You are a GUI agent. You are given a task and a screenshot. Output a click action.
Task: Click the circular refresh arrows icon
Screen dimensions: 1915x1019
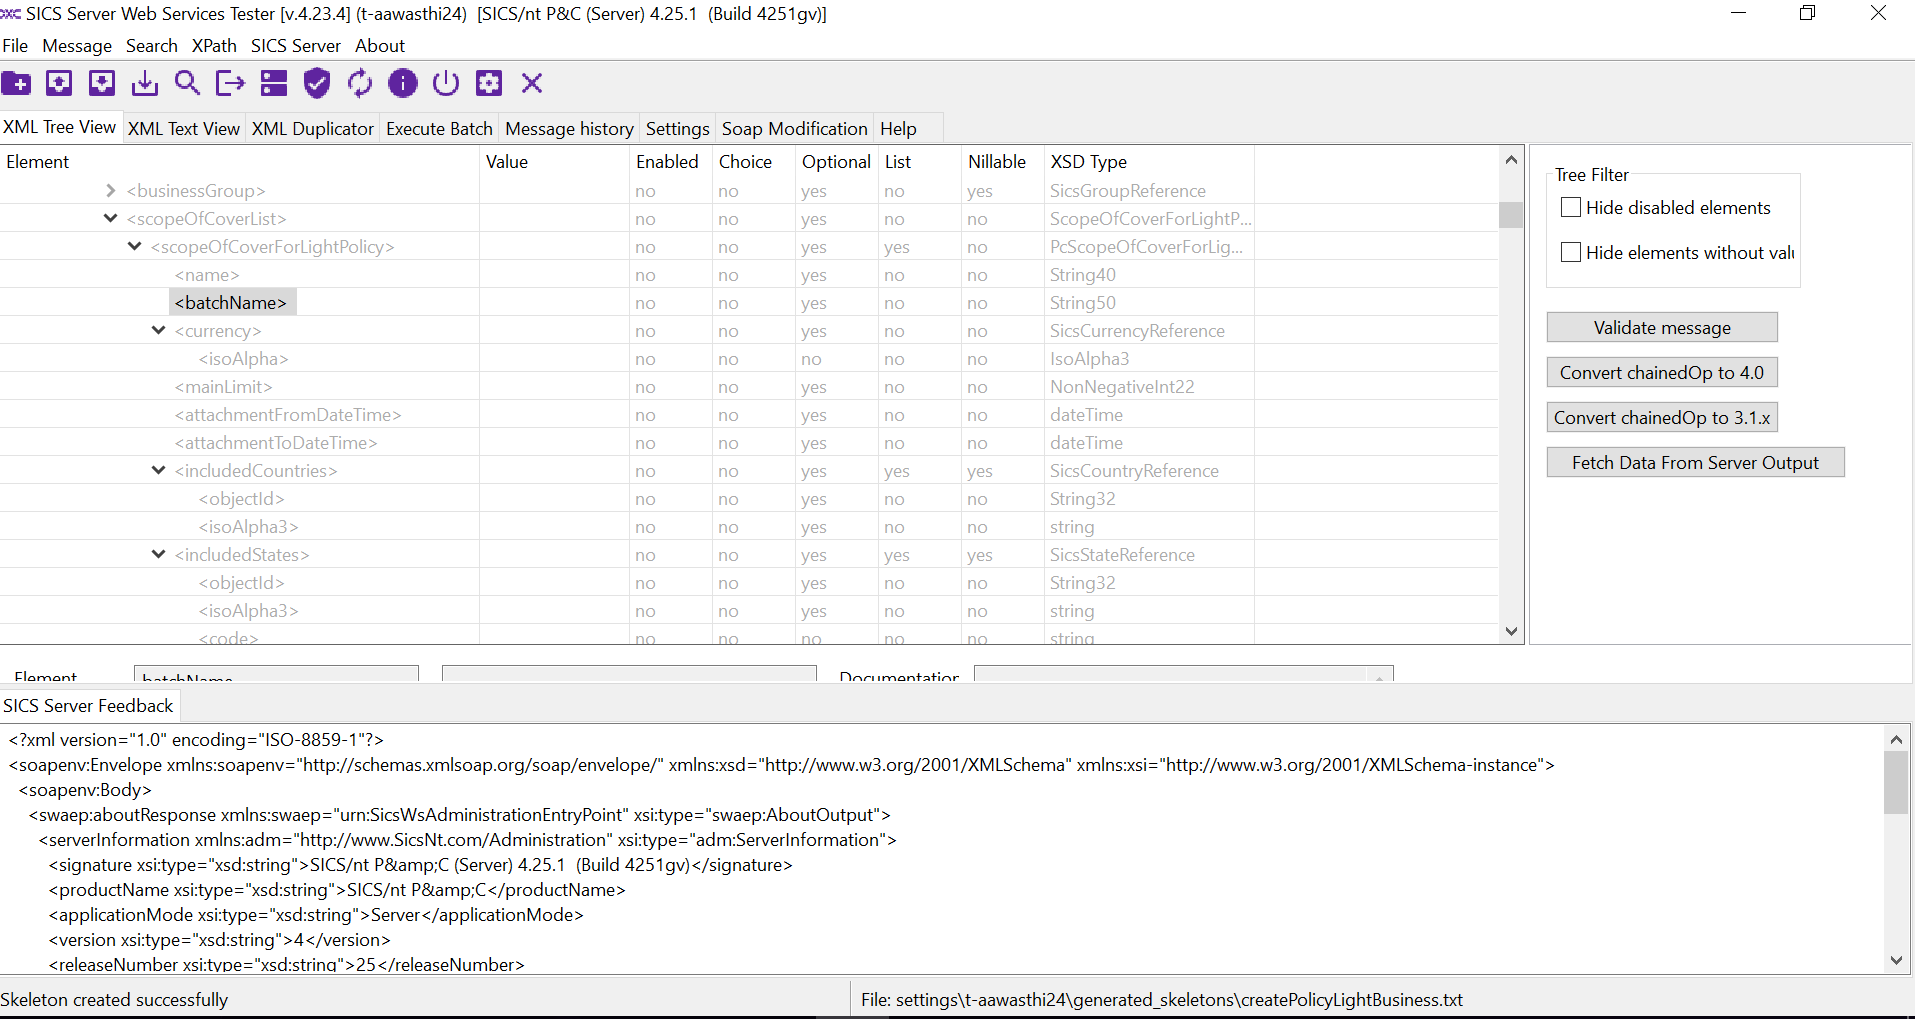tap(360, 84)
